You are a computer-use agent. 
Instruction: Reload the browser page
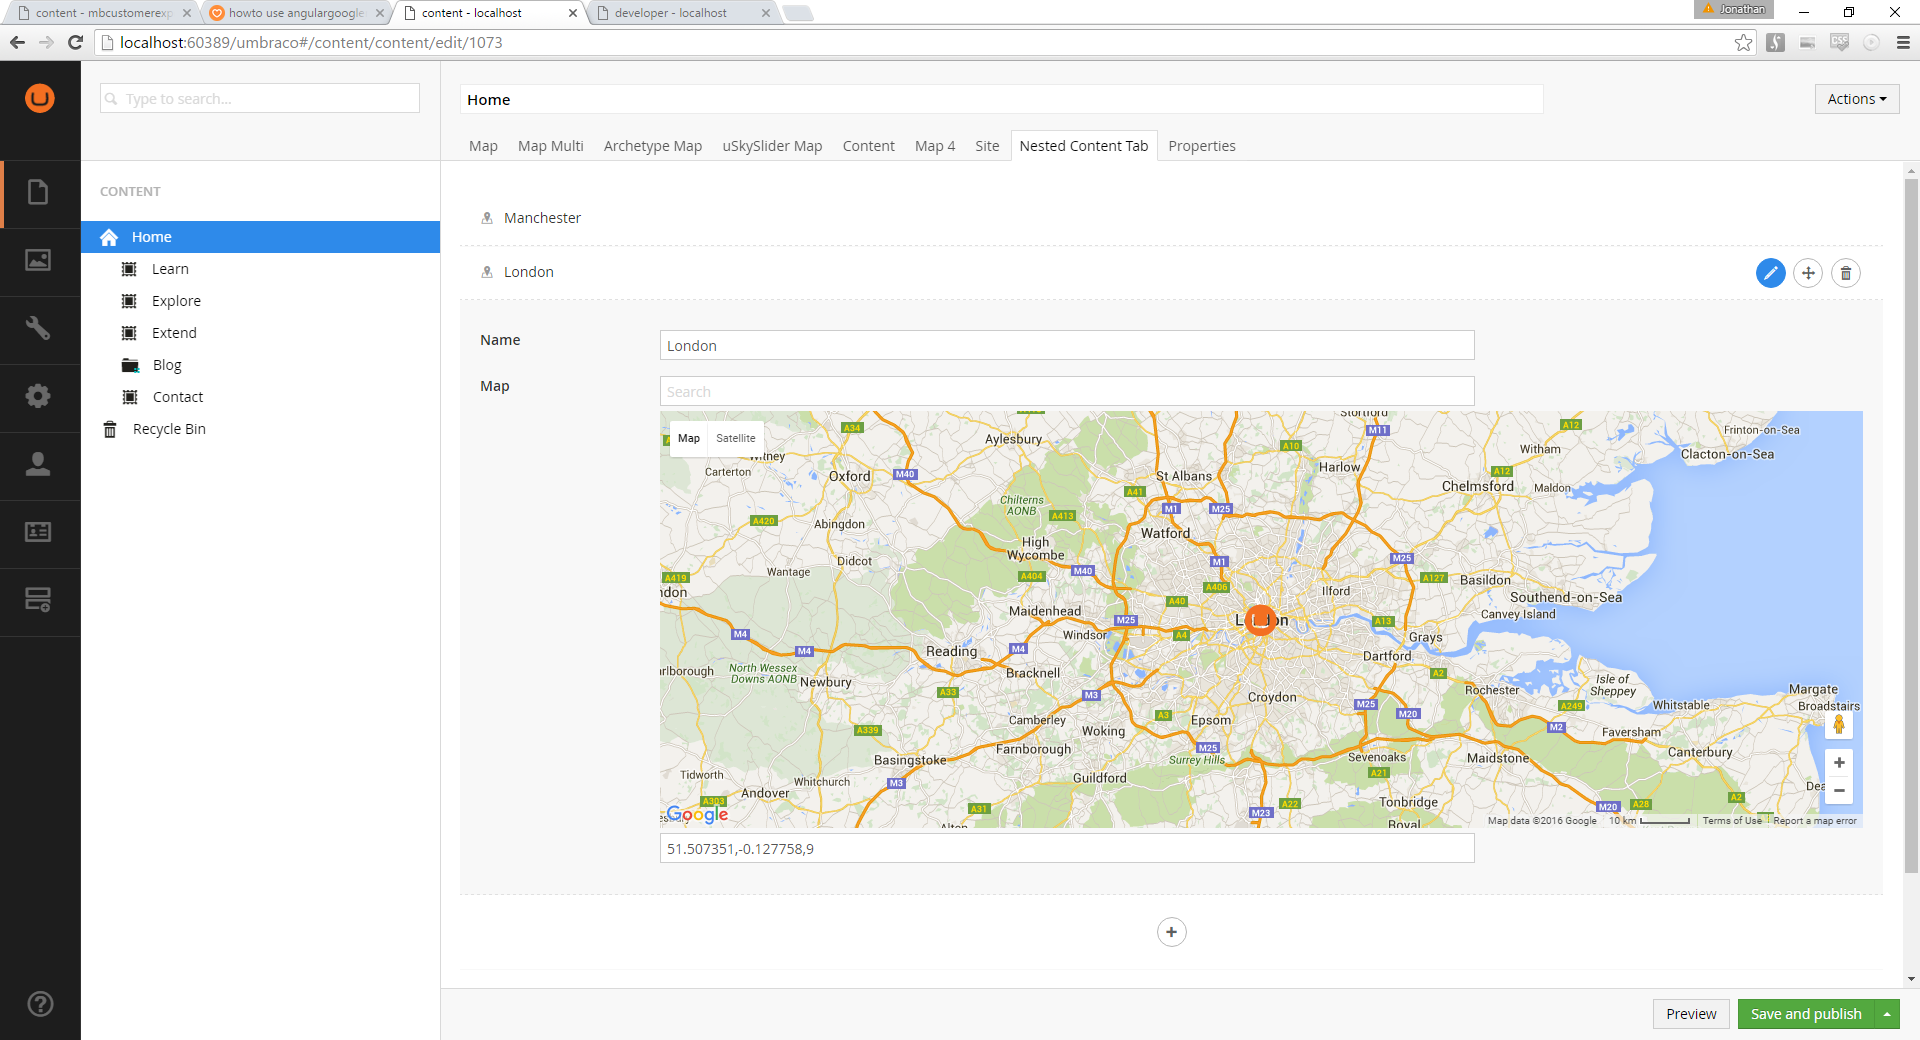pyautogui.click(x=75, y=42)
